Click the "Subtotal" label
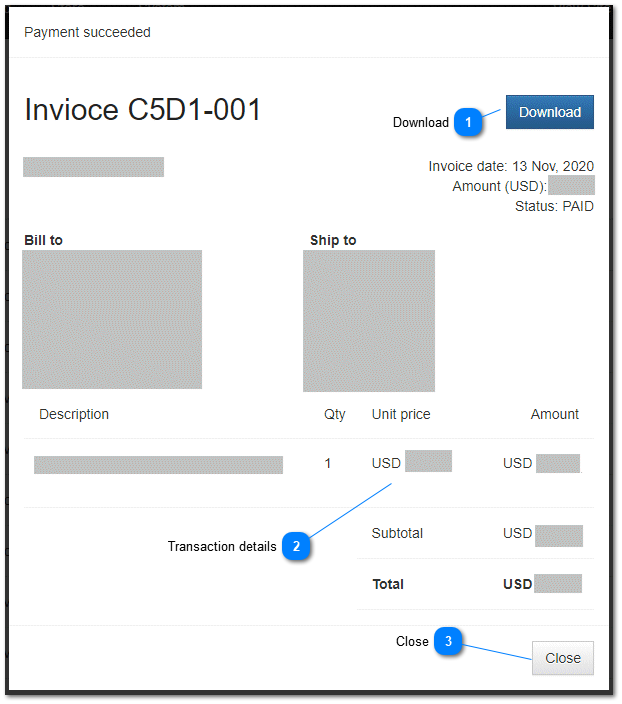The image size is (622, 704). (x=397, y=533)
